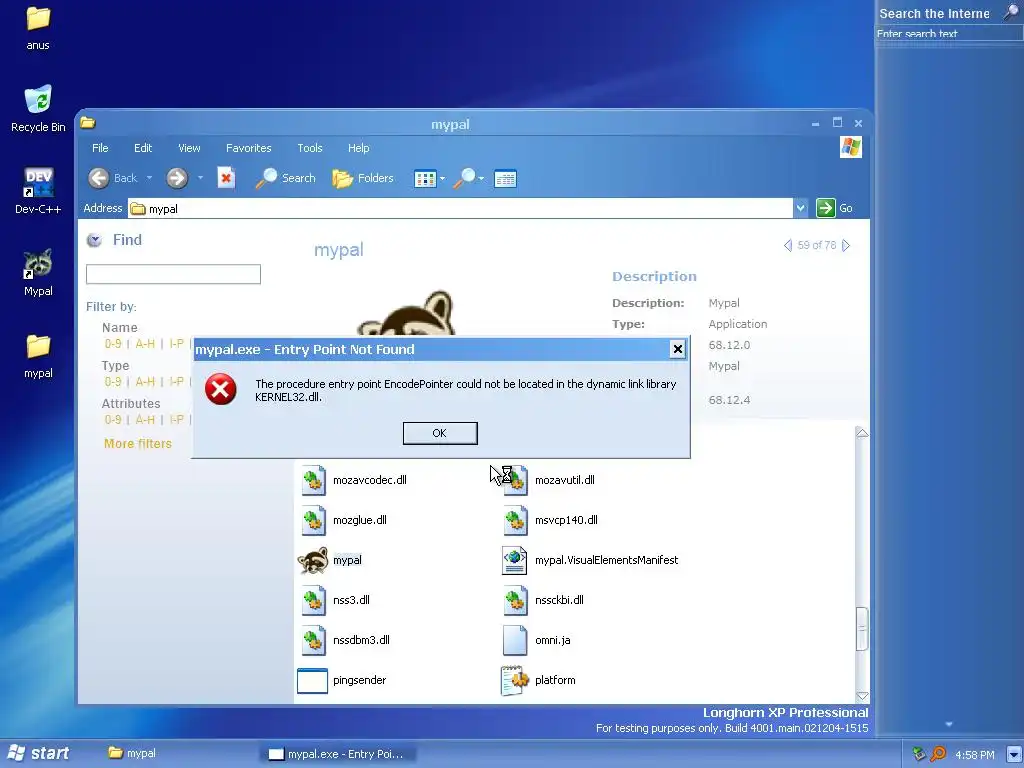The width and height of the screenshot is (1024, 768).
Task: Switch to mypal folder taskbar button
Action: (133, 753)
